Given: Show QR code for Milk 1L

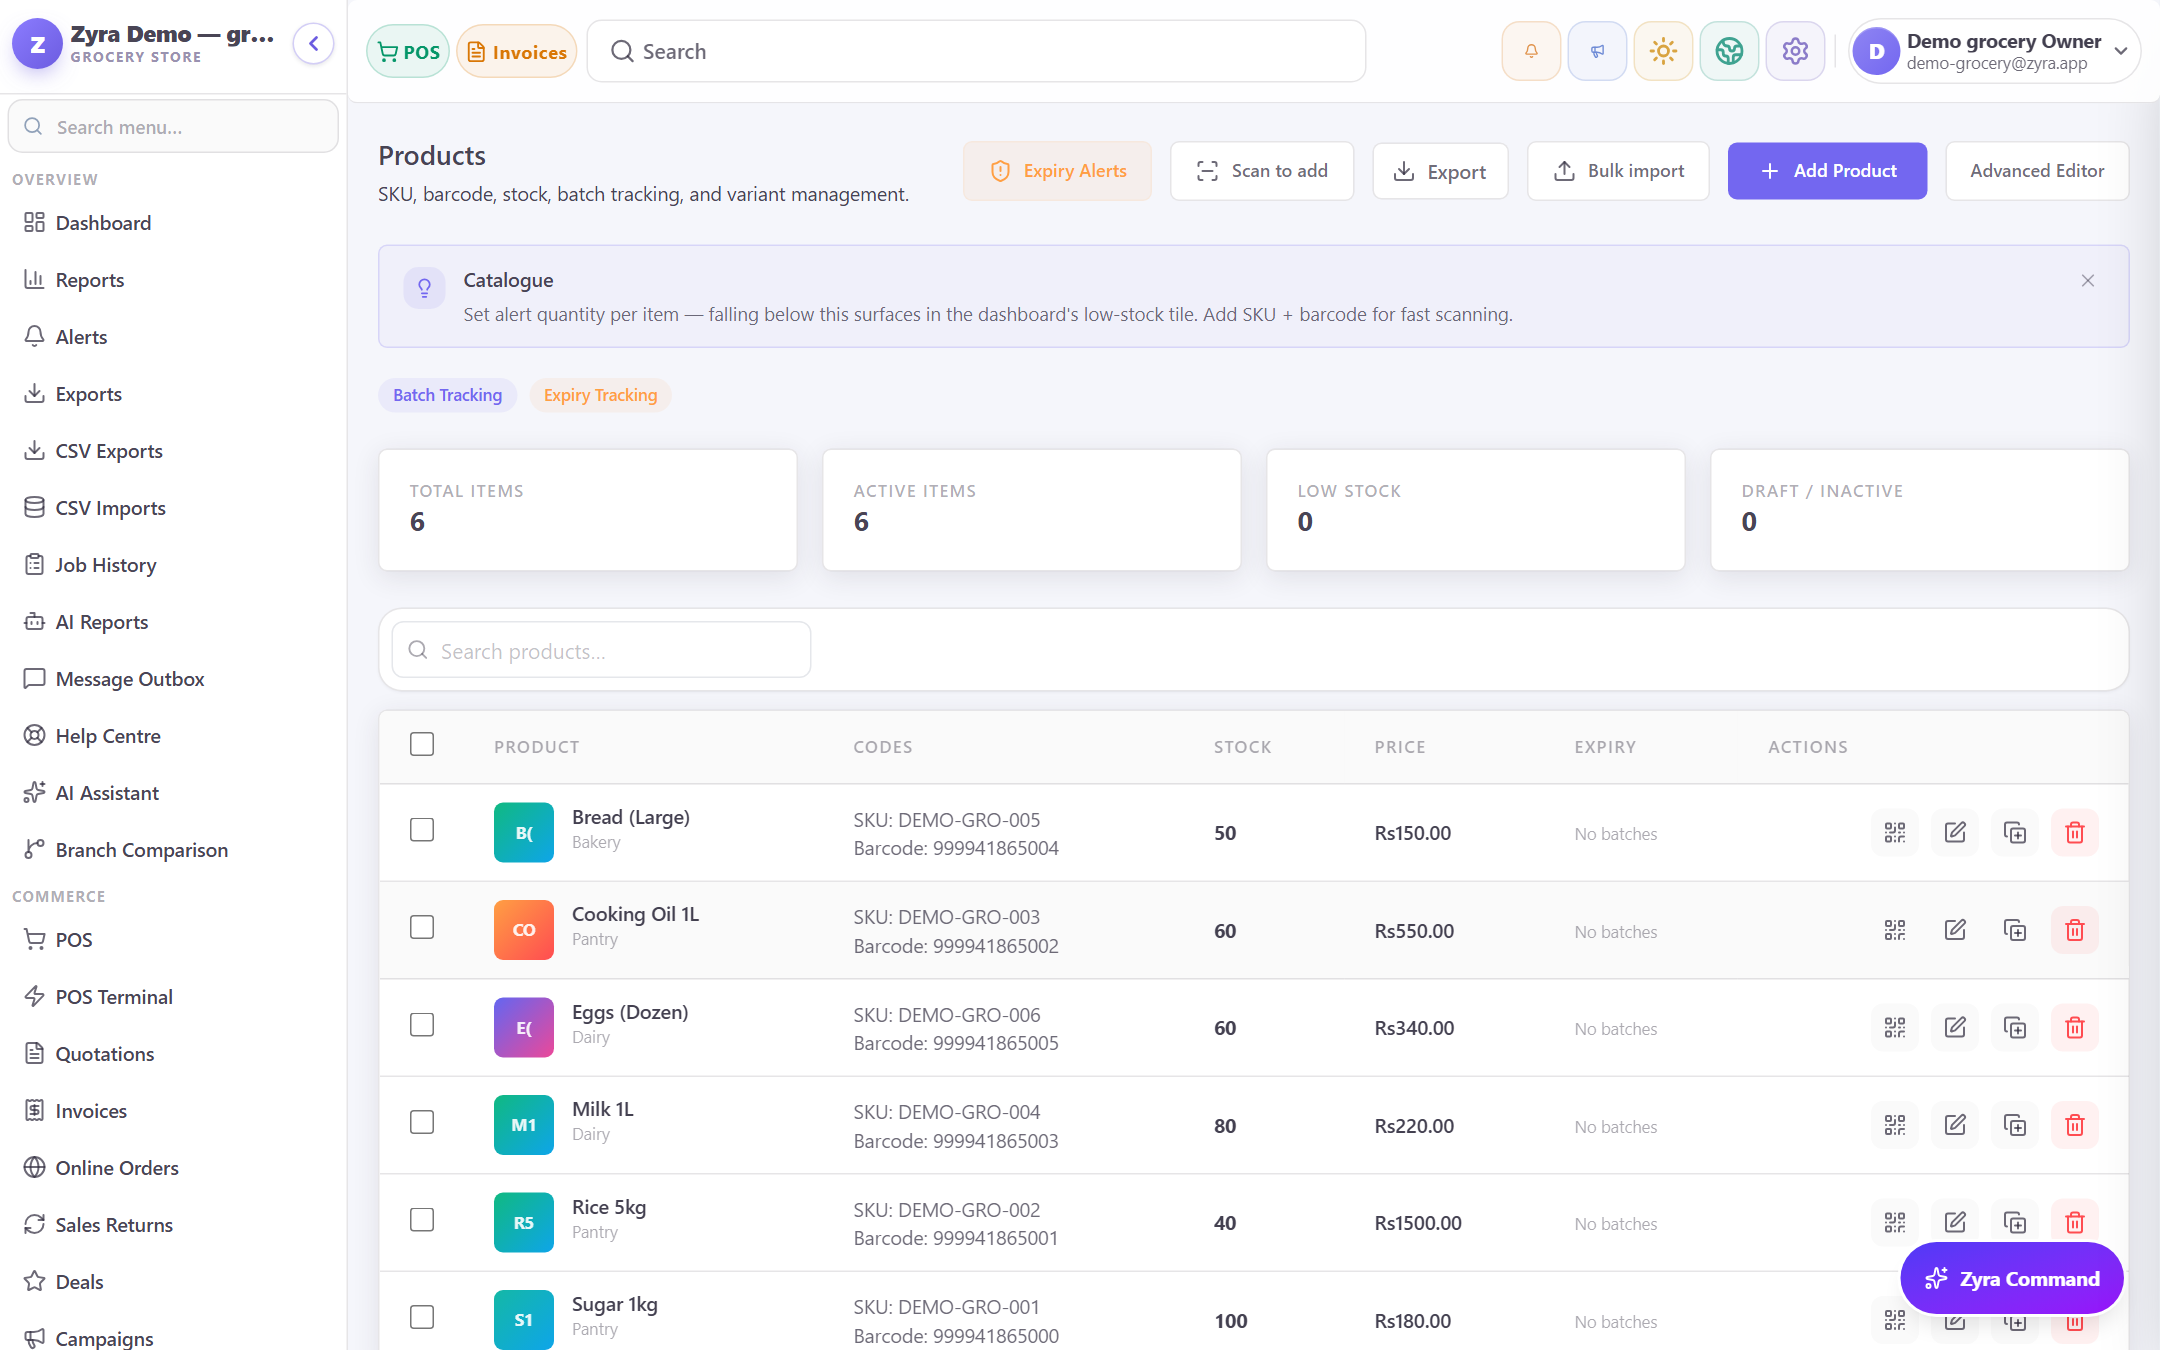Looking at the screenshot, I should pos(1895,1125).
